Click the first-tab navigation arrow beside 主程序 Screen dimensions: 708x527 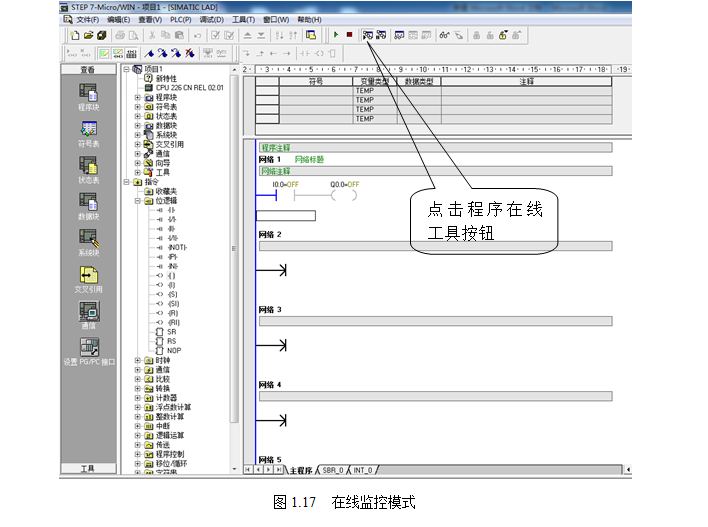[247, 470]
